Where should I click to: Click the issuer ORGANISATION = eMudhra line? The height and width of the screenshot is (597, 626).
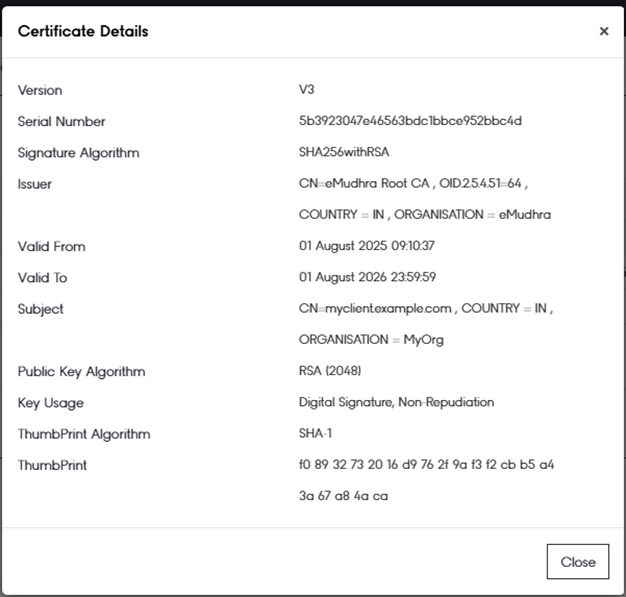coord(424,214)
